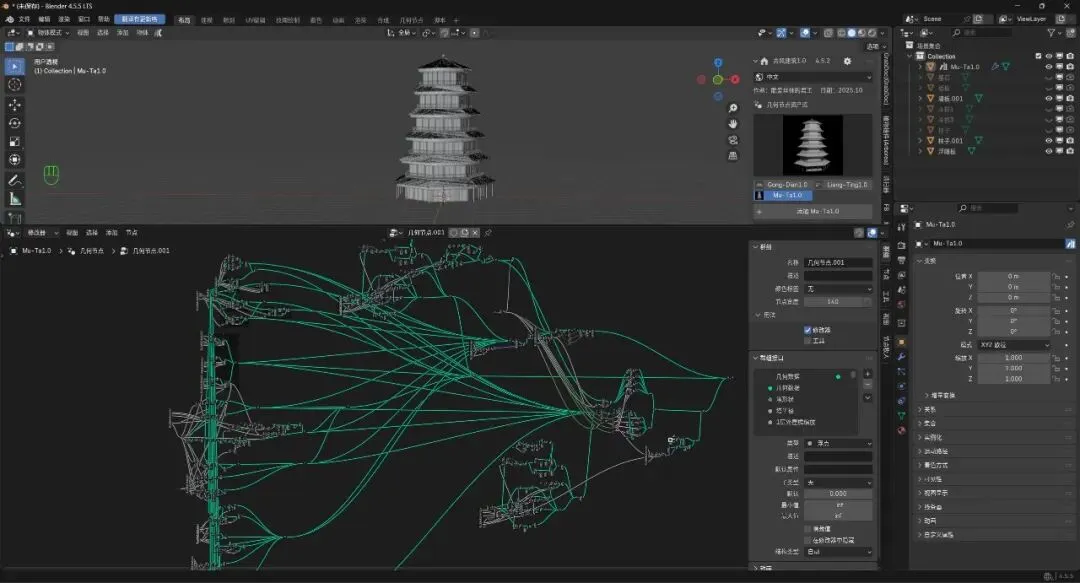Click the pan hand viewport gizmo

coord(733,124)
